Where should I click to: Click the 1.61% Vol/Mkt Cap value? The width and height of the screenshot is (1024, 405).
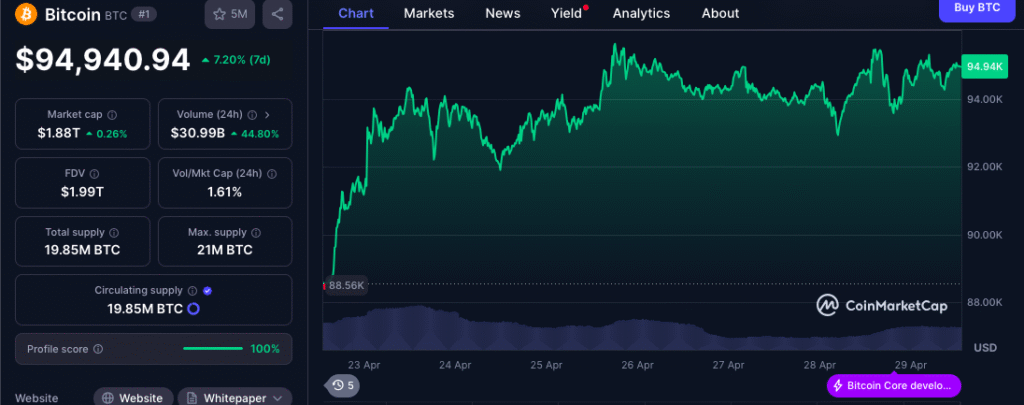(225, 192)
